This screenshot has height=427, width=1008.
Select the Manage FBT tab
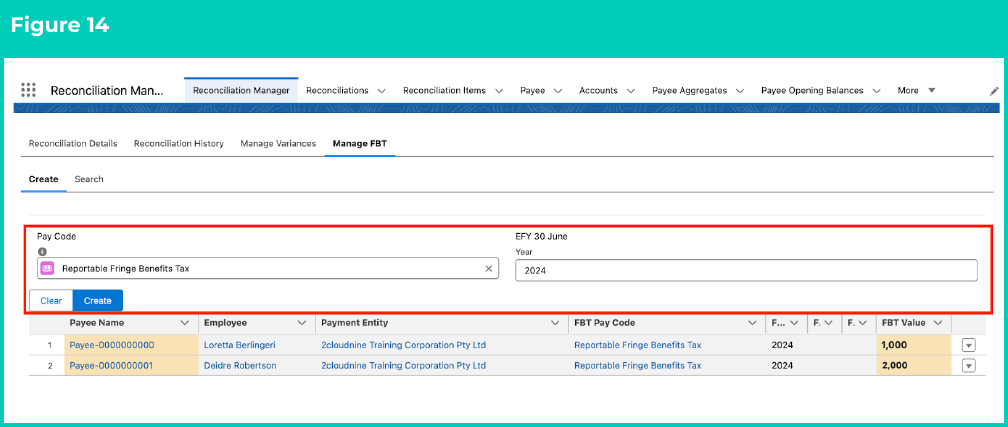coord(359,143)
